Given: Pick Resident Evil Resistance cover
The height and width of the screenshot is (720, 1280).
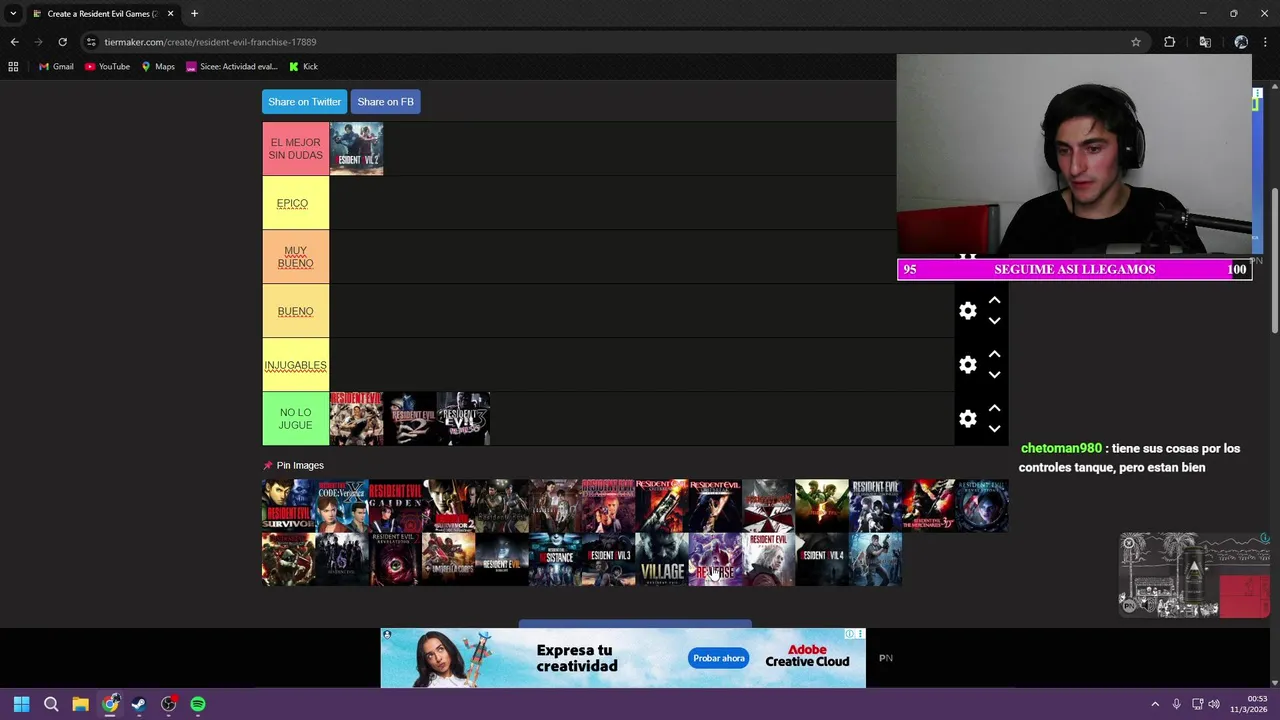Looking at the screenshot, I should click(555, 559).
